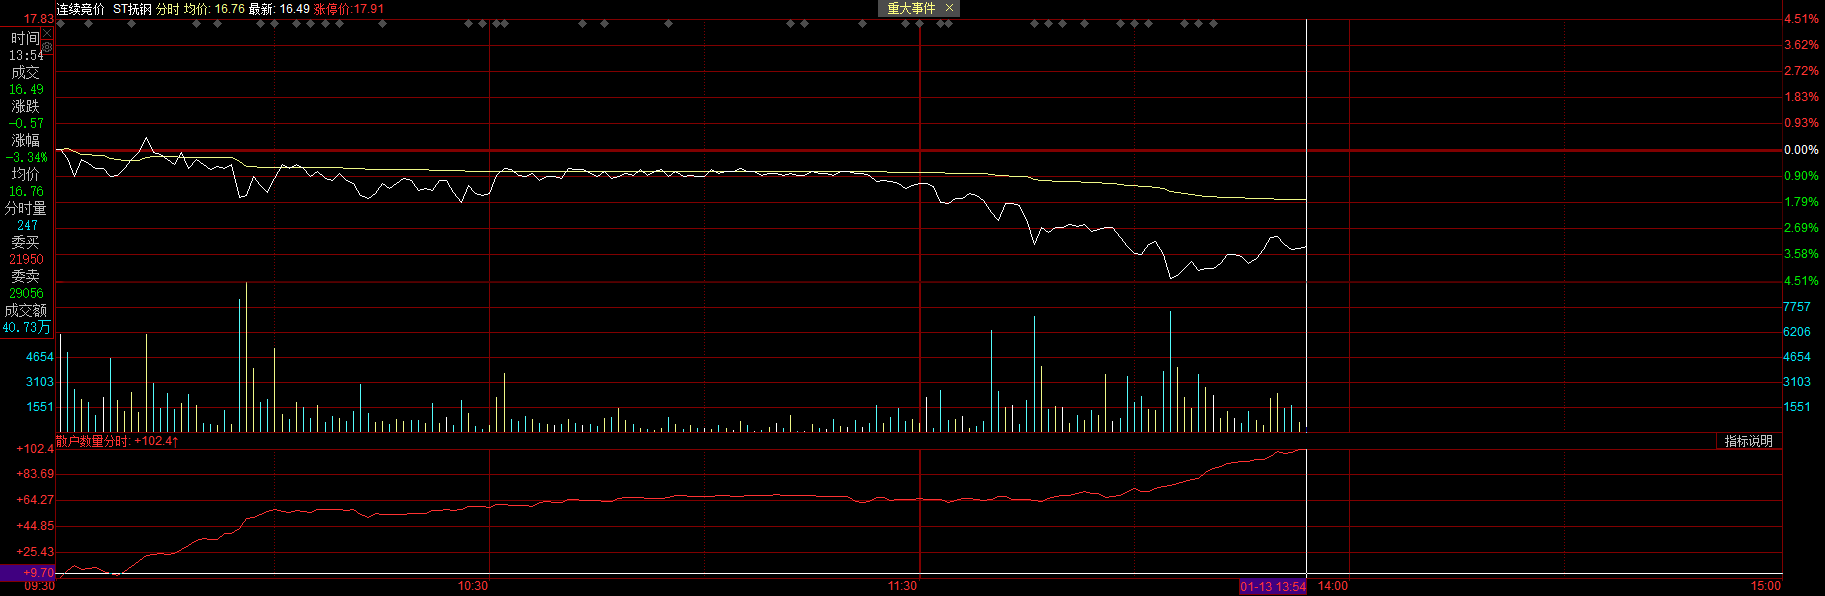The width and height of the screenshot is (1825, 596).
Task: Click the 3.62% right axis label
Action: click(1801, 45)
